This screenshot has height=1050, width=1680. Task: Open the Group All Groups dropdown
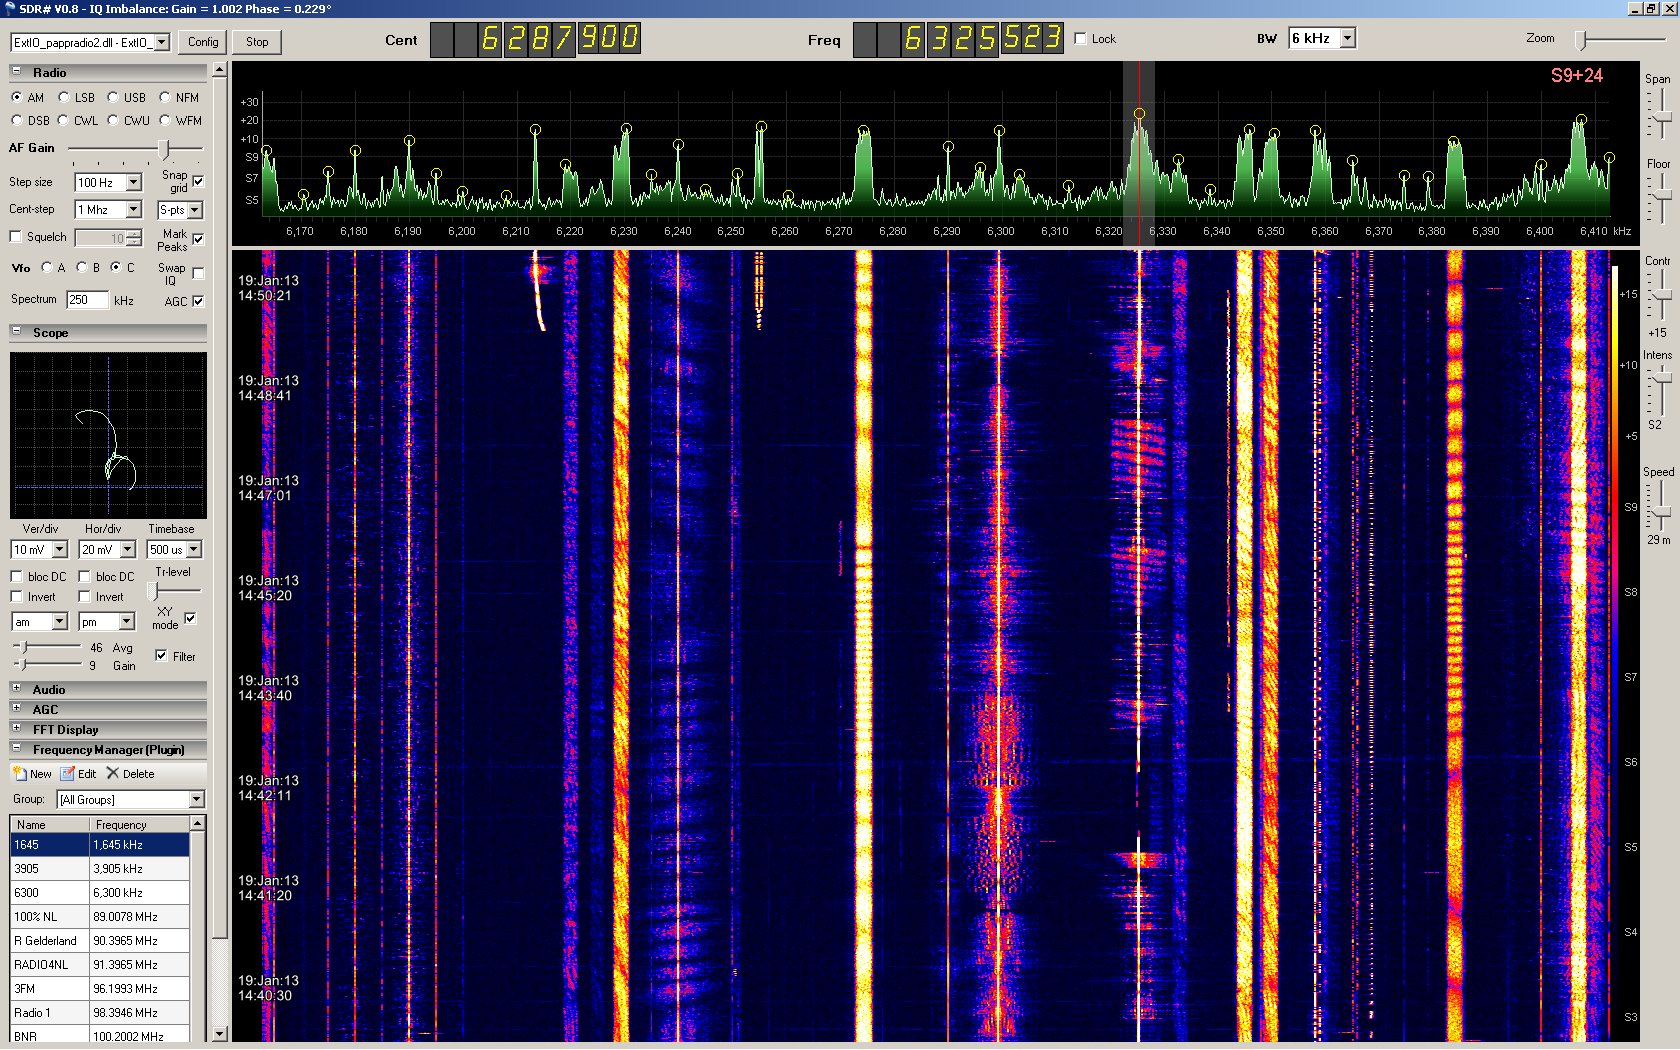coord(196,799)
